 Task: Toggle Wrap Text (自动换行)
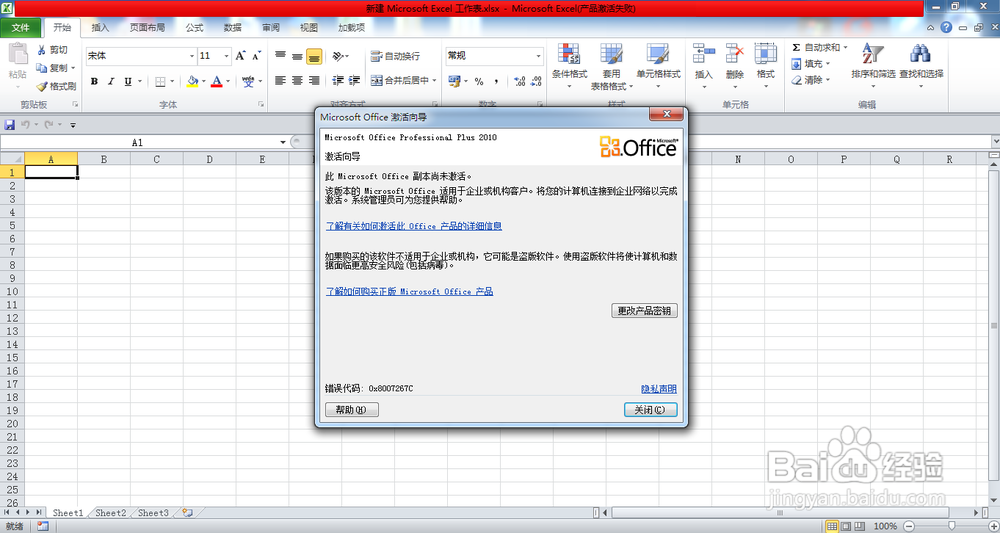[395, 56]
